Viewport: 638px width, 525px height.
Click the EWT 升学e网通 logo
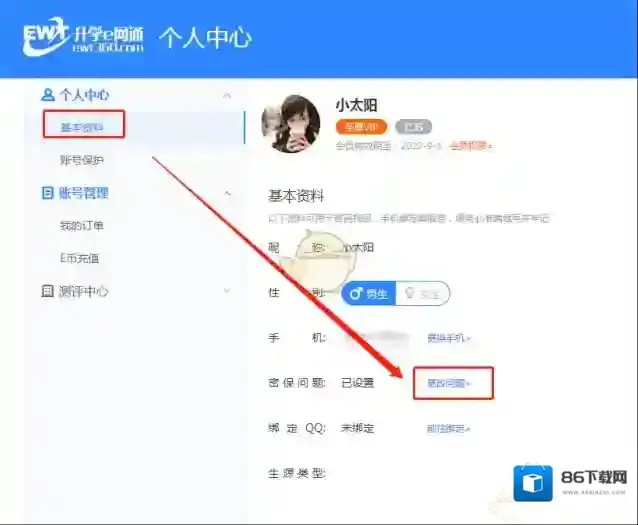coord(83,36)
